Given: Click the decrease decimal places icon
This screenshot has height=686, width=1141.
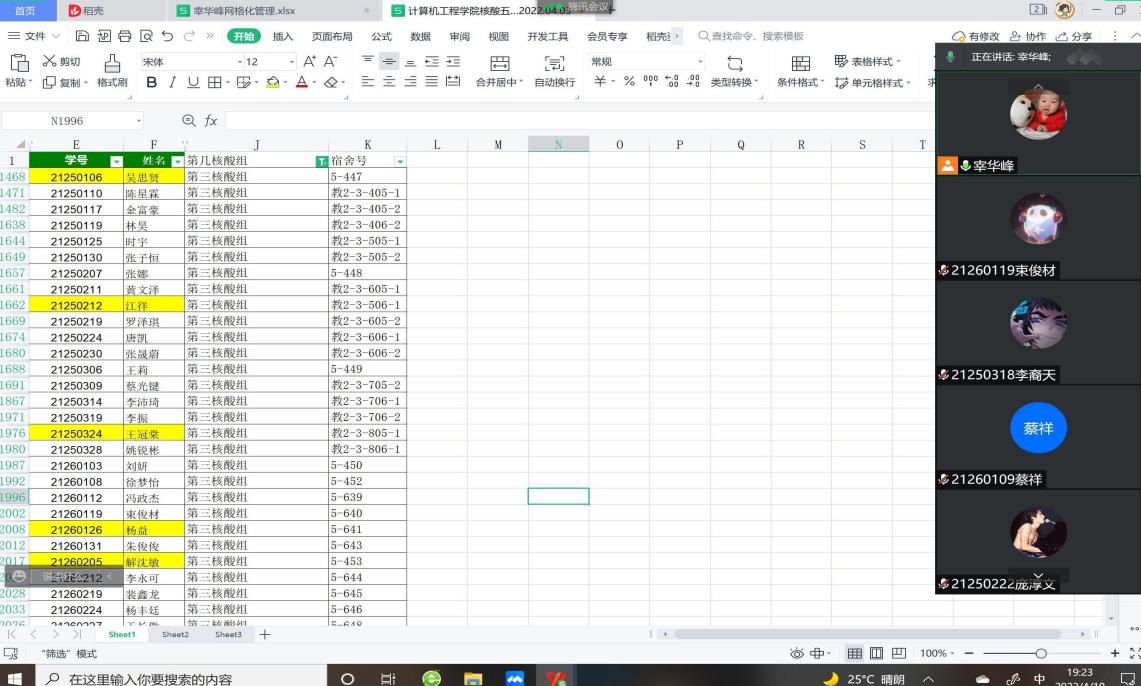Looking at the screenshot, I should 693,81.
